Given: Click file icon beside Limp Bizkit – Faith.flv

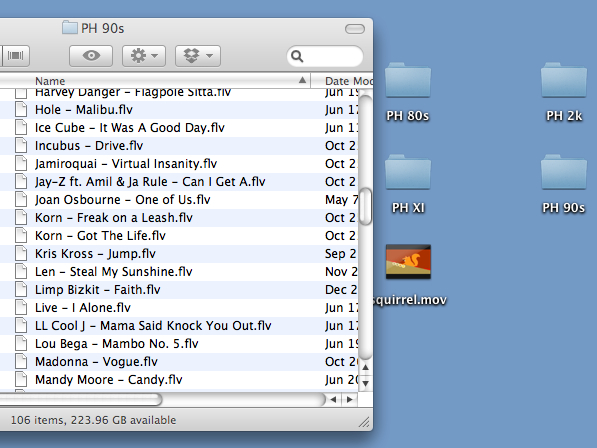Looking at the screenshot, I should coord(21,290).
